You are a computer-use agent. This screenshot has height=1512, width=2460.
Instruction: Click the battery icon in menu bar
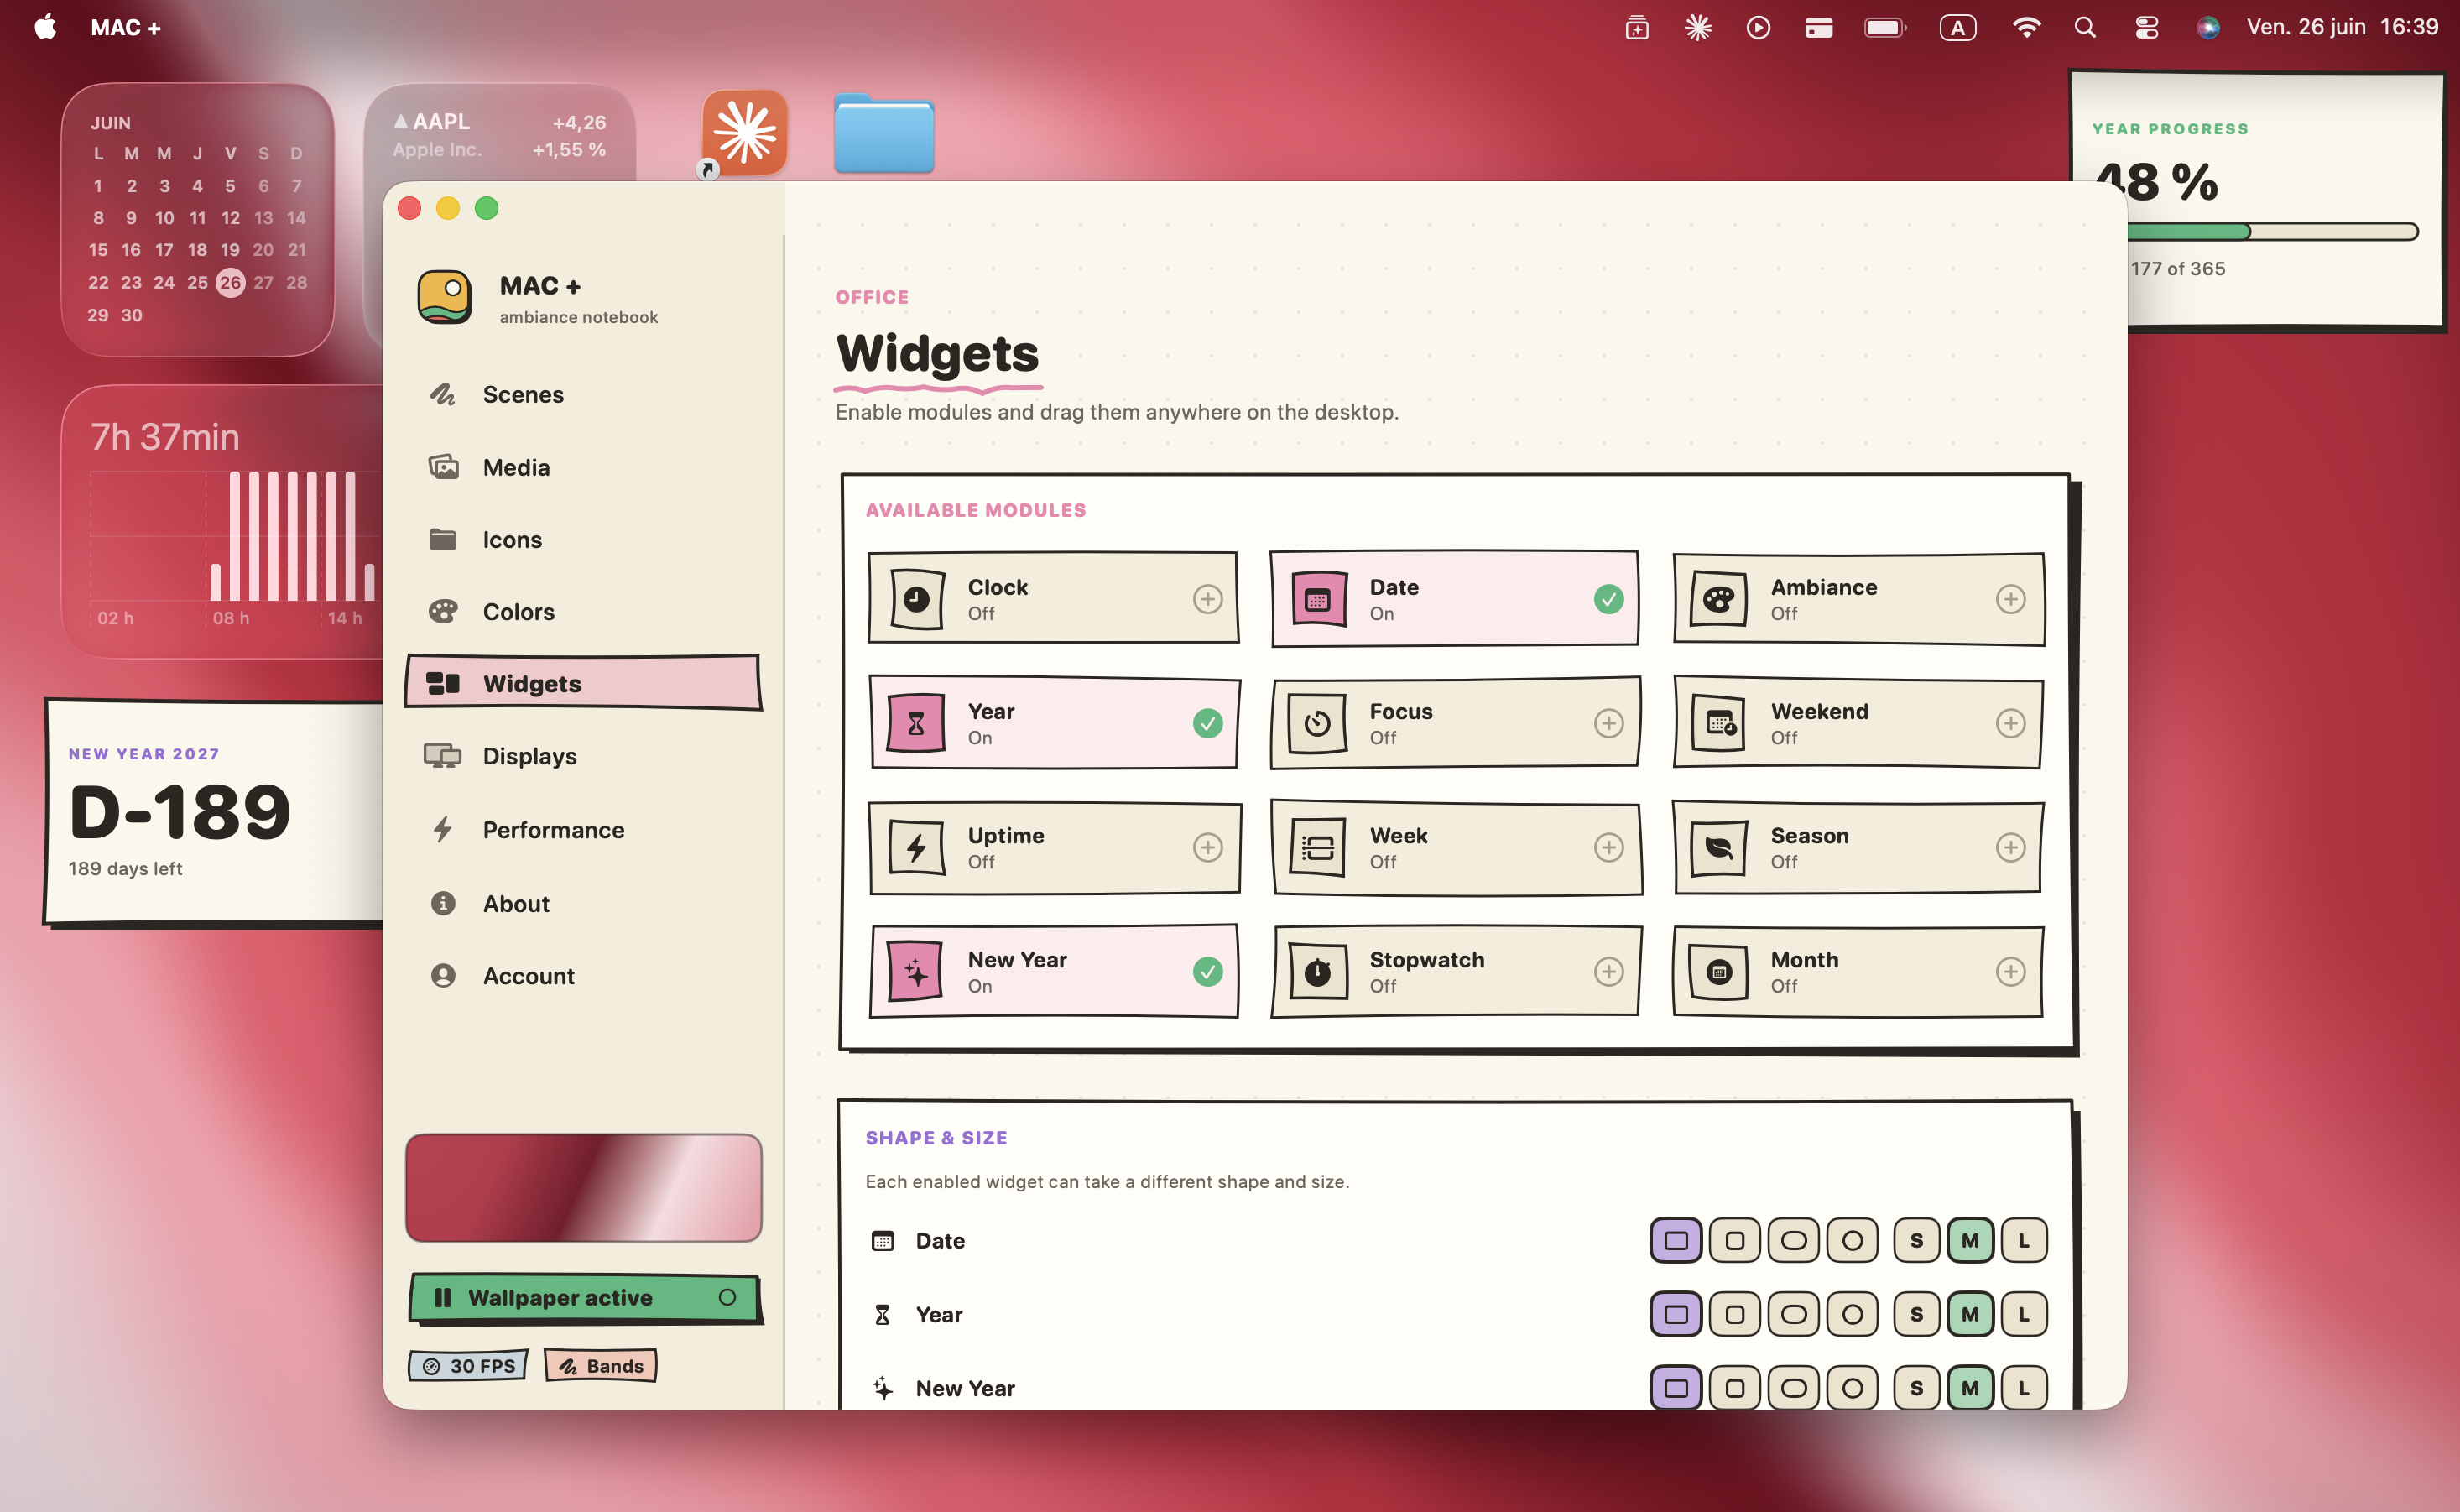tap(1885, 27)
